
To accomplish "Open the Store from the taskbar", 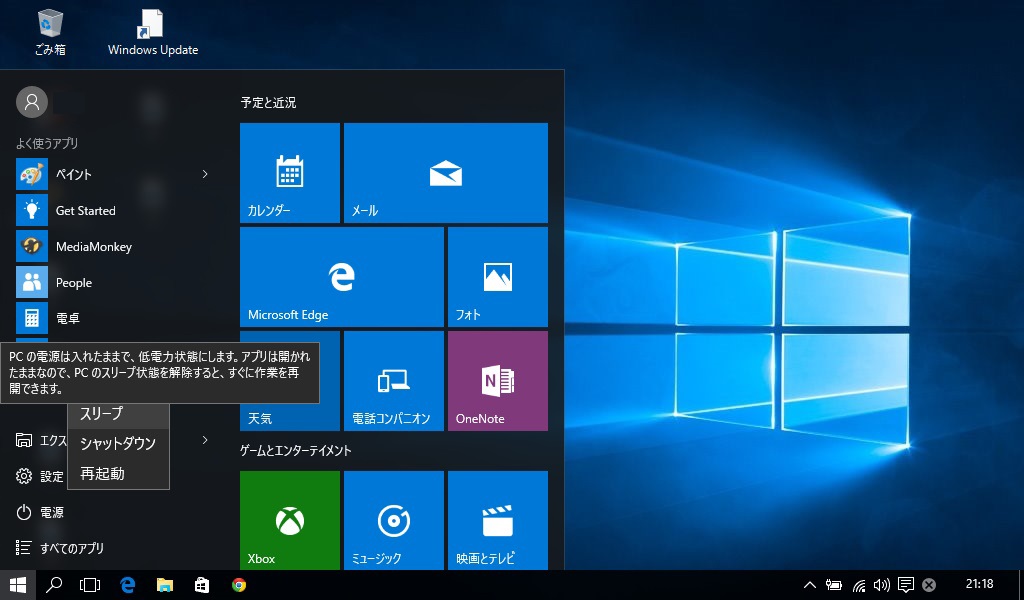I will pos(202,585).
